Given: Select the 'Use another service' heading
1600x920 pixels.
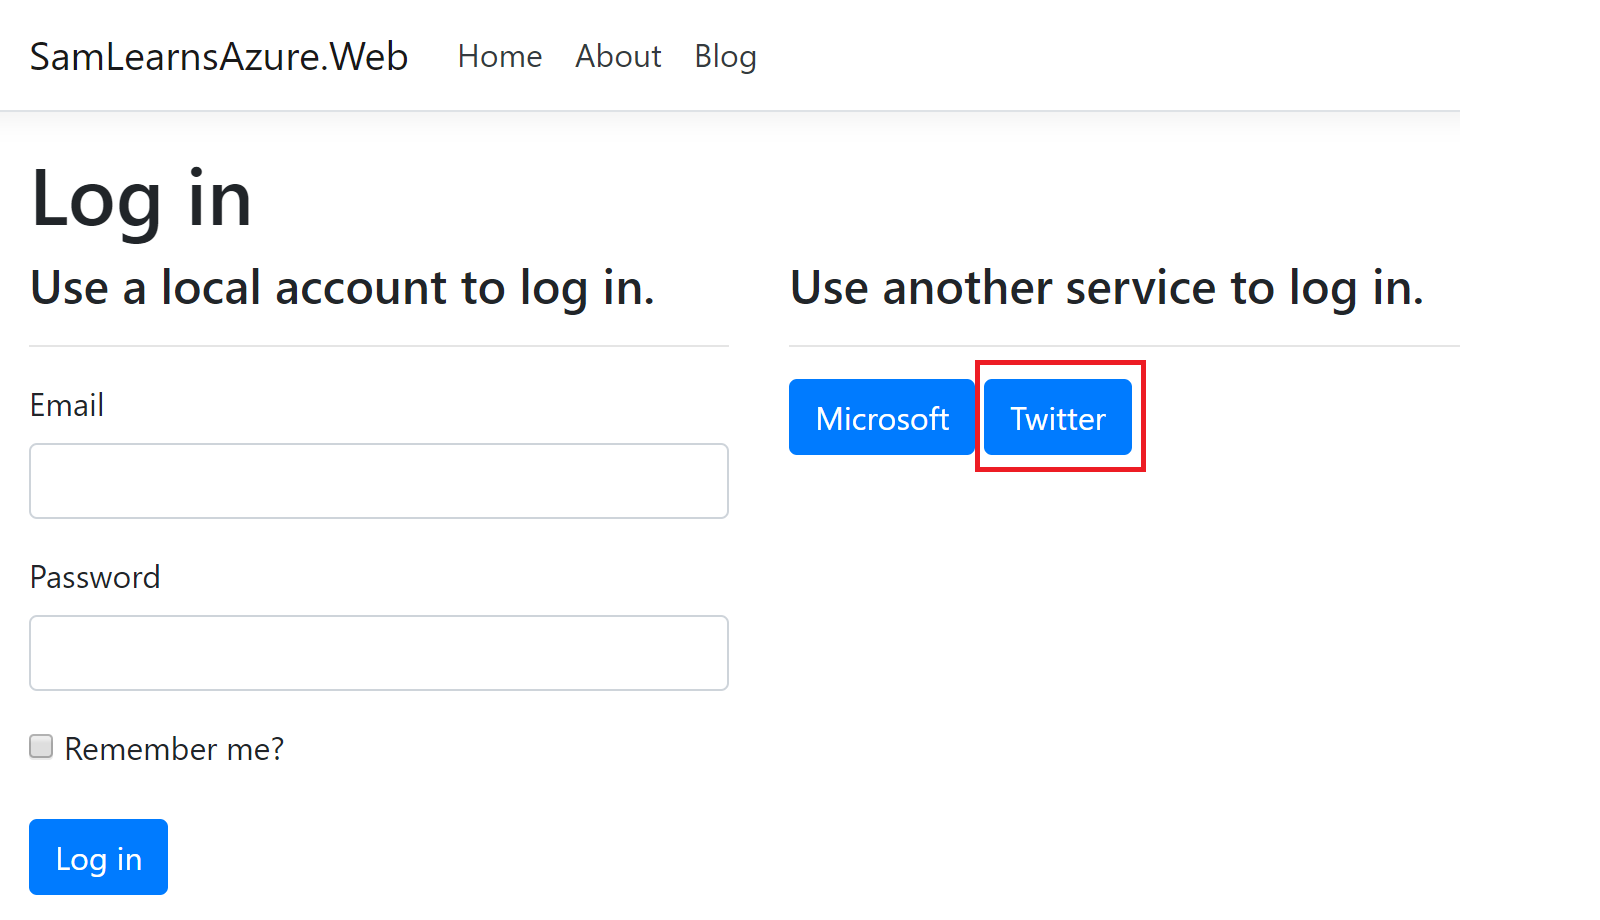Looking at the screenshot, I should click(1106, 288).
